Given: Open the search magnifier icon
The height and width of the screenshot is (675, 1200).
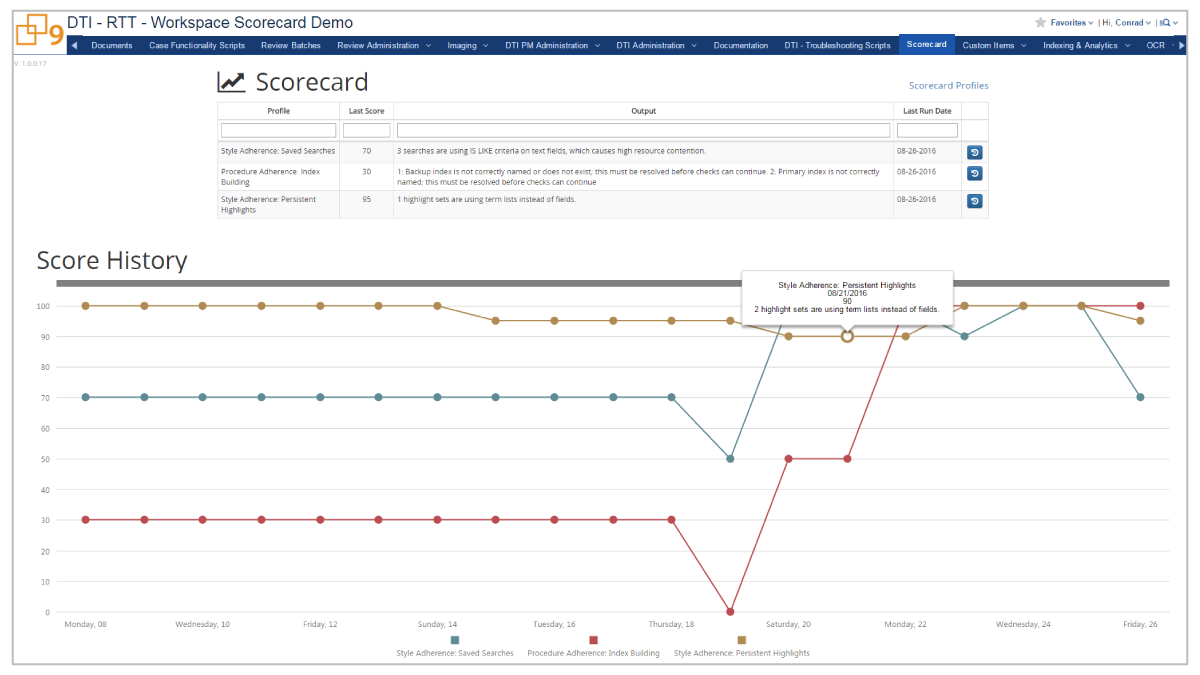Looking at the screenshot, I should coord(1166,22).
